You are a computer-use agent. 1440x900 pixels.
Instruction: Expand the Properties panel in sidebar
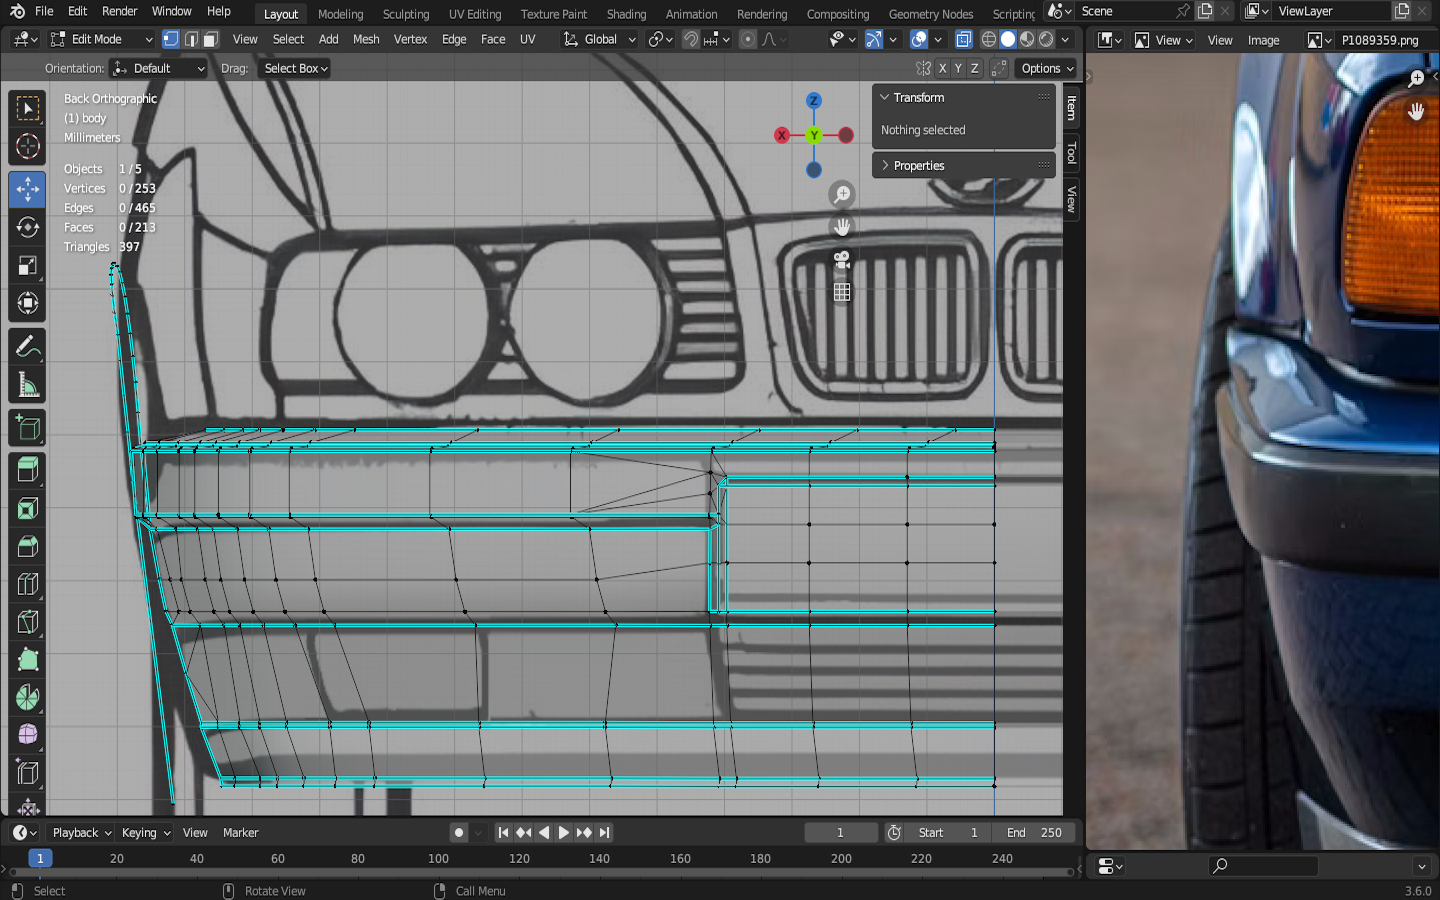919,165
